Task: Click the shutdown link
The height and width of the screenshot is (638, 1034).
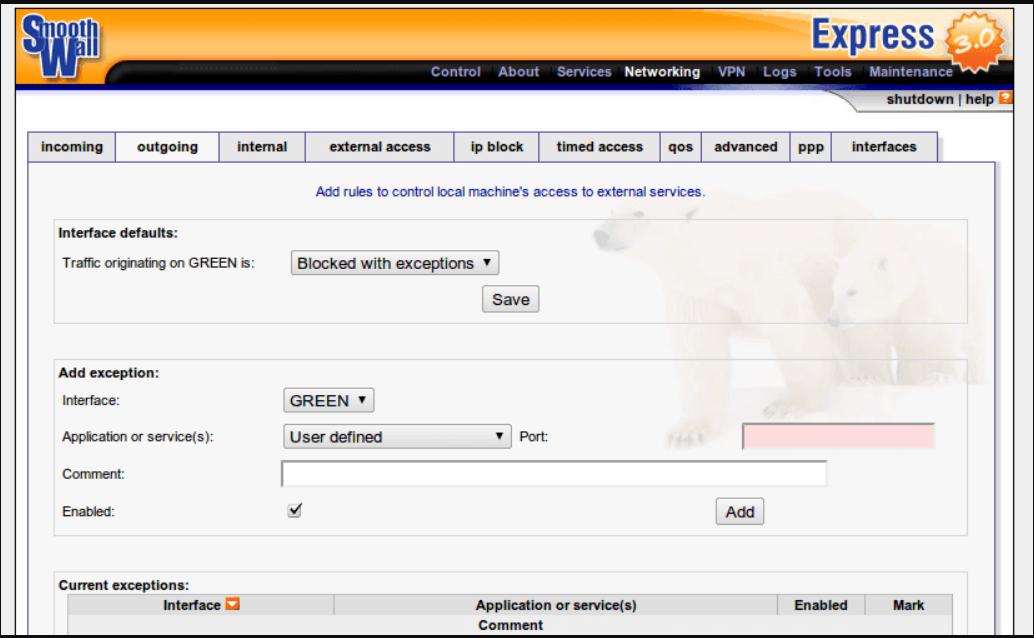Action: click(920, 99)
